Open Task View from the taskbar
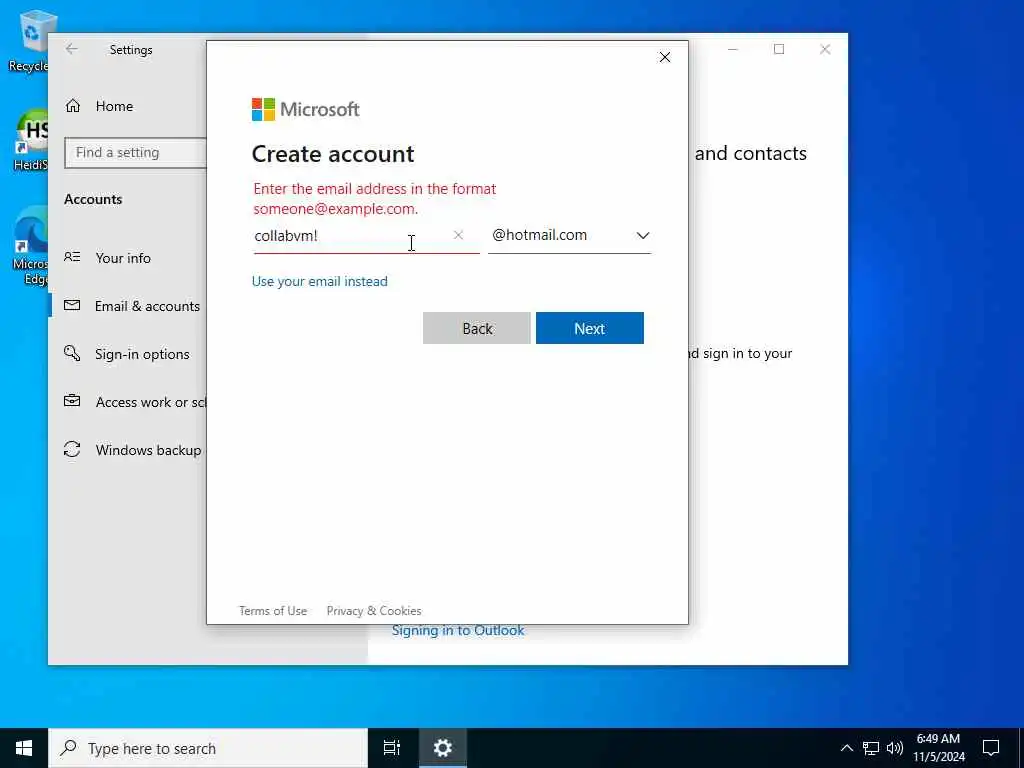 392,748
